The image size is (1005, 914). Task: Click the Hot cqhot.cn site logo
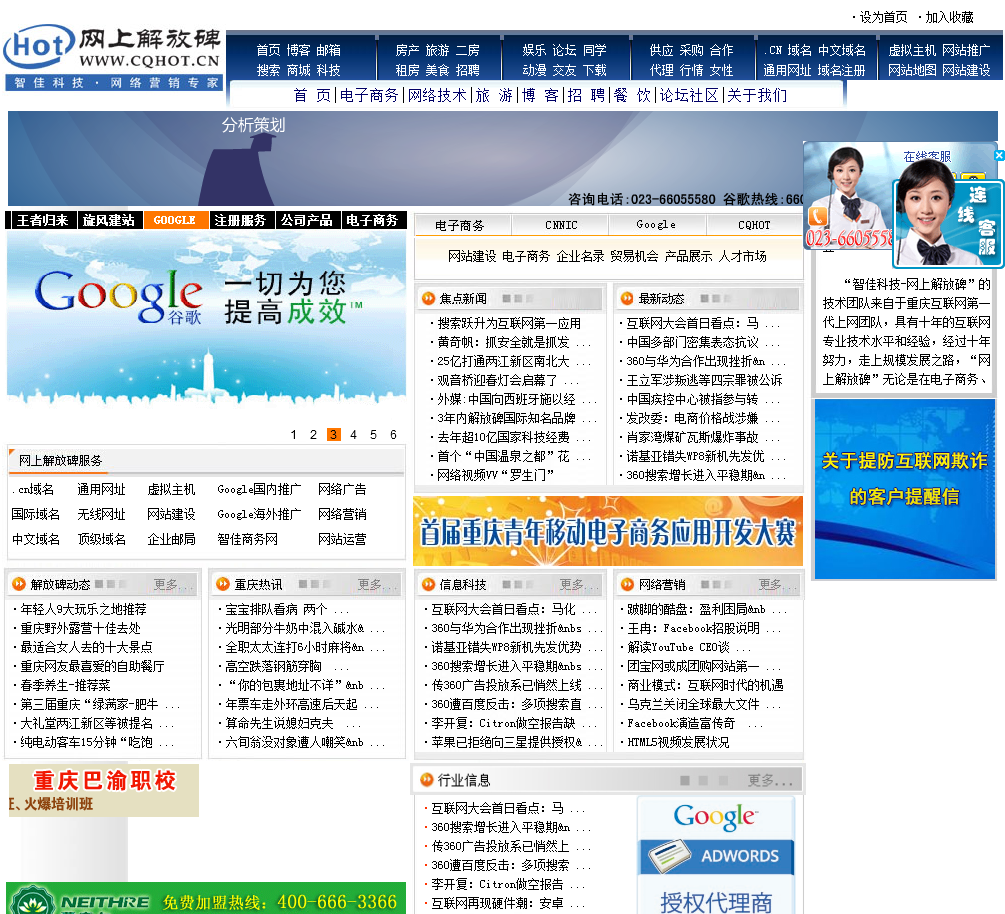(113, 57)
